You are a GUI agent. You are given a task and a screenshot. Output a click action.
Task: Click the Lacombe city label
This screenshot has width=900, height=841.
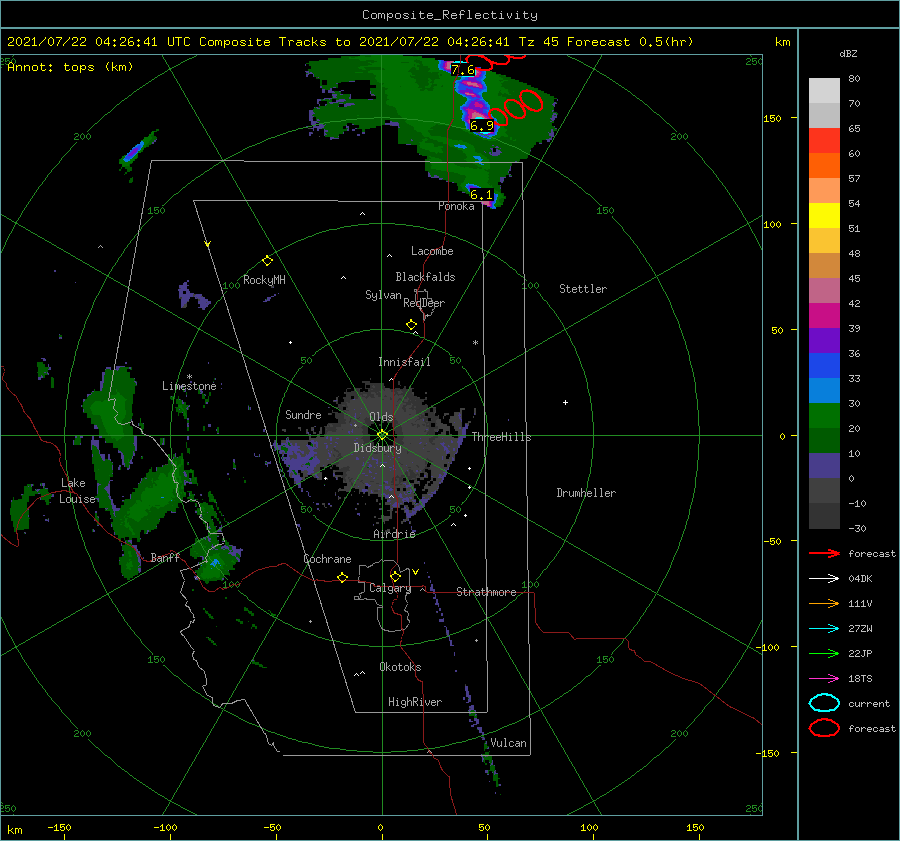[x=432, y=251]
